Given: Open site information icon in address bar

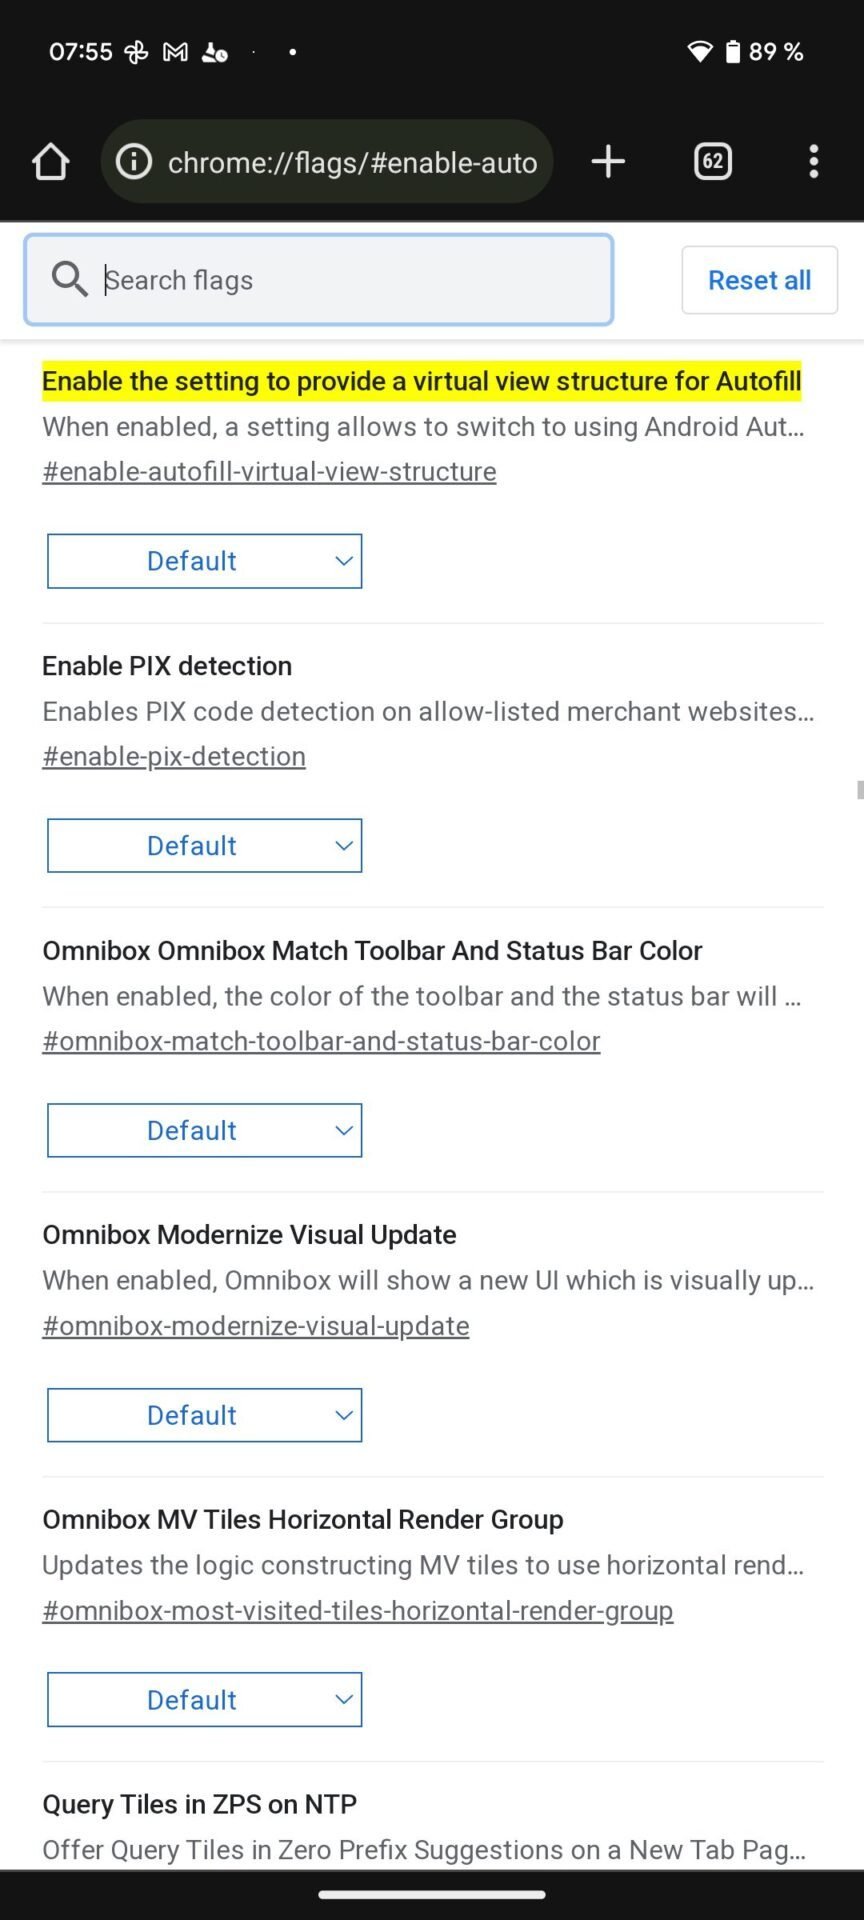Looking at the screenshot, I should (x=134, y=162).
